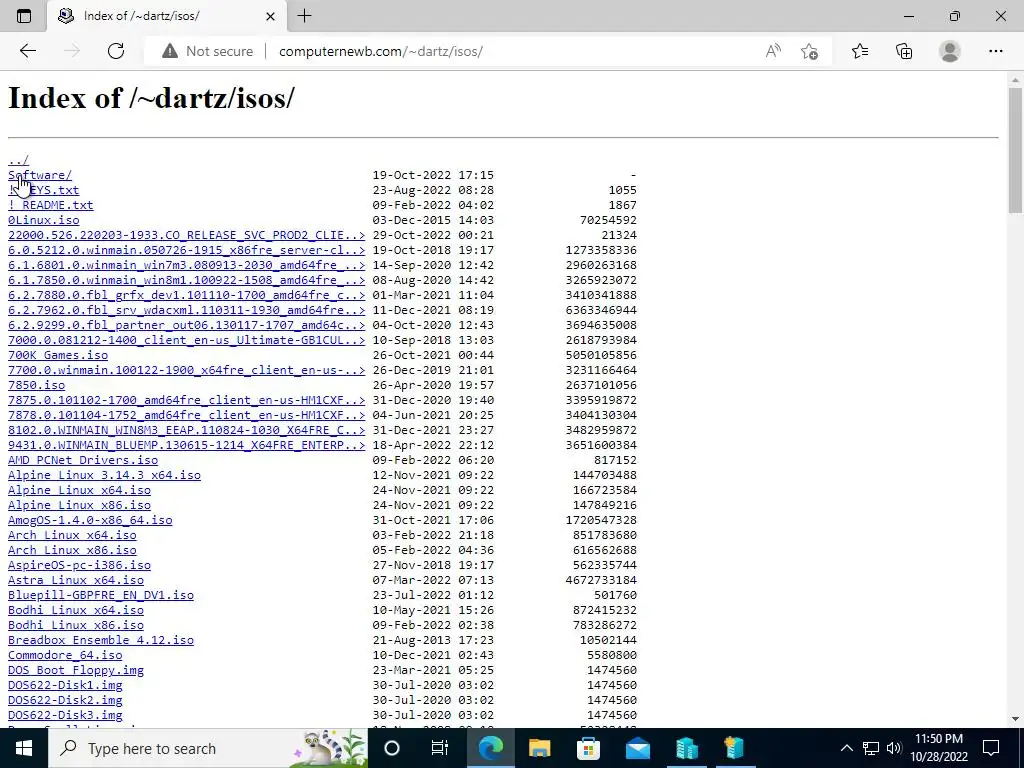
Task: Download DOS_Boot_Floppy.img
Action: (76, 671)
